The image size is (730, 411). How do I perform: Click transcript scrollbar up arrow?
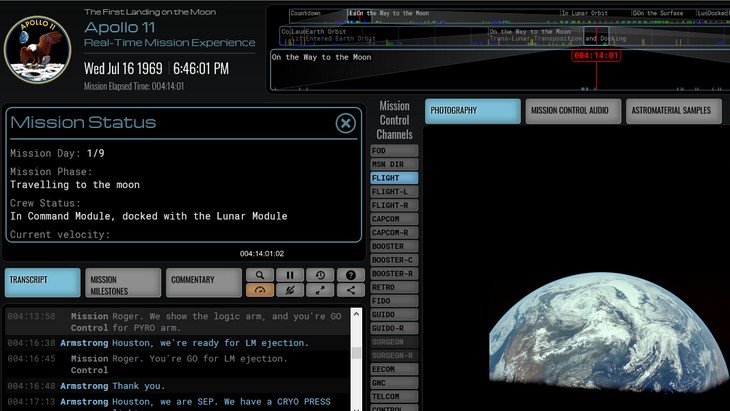356,314
